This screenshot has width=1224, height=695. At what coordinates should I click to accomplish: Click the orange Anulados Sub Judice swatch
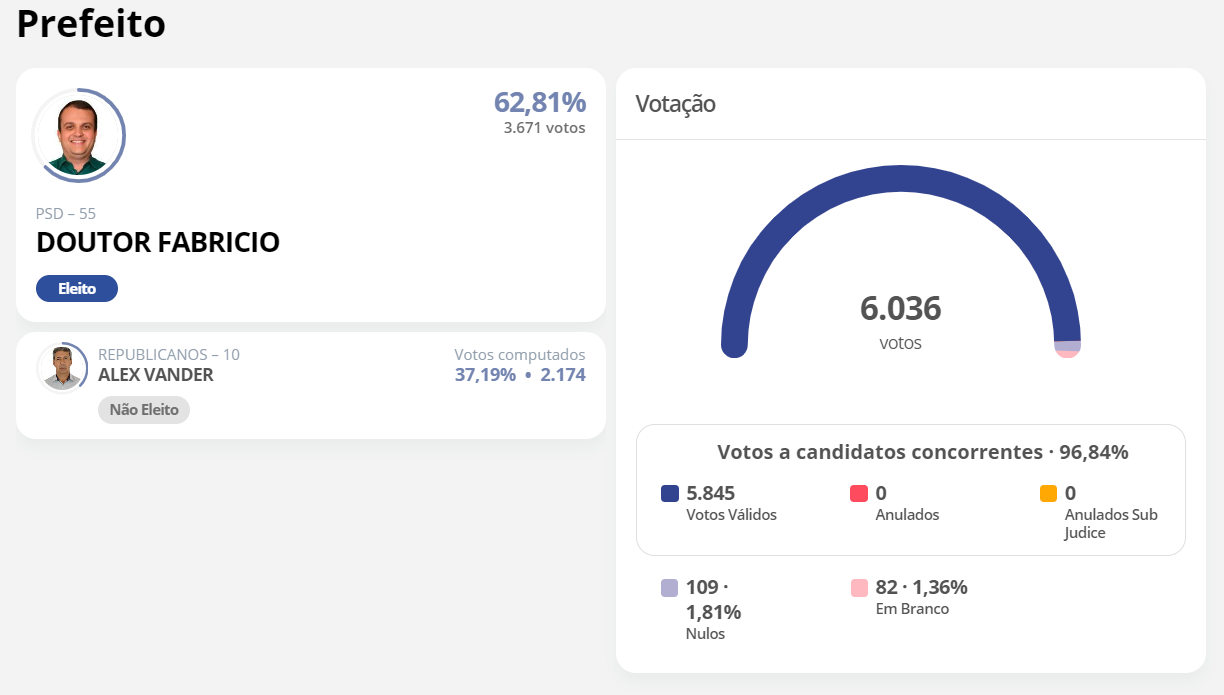pyautogui.click(x=1048, y=494)
